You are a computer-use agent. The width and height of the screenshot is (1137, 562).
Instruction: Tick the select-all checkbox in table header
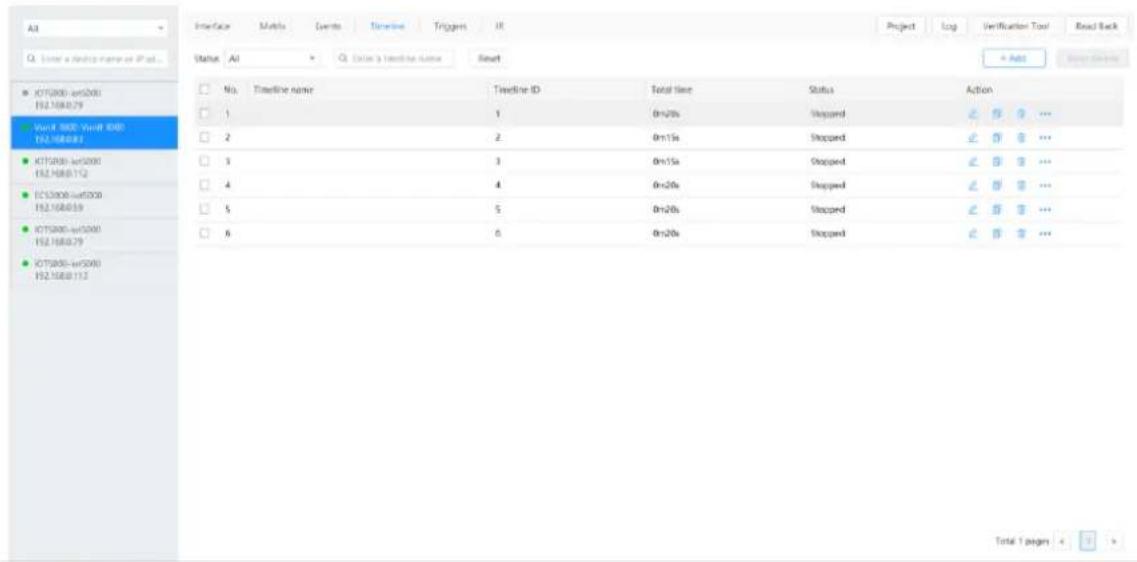(x=204, y=90)
